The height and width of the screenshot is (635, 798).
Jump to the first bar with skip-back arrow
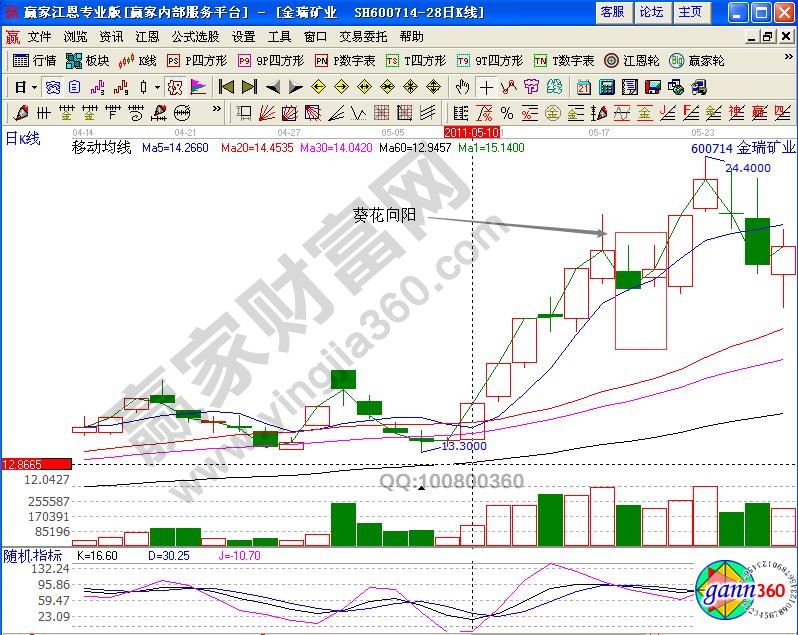pos(226,87)
